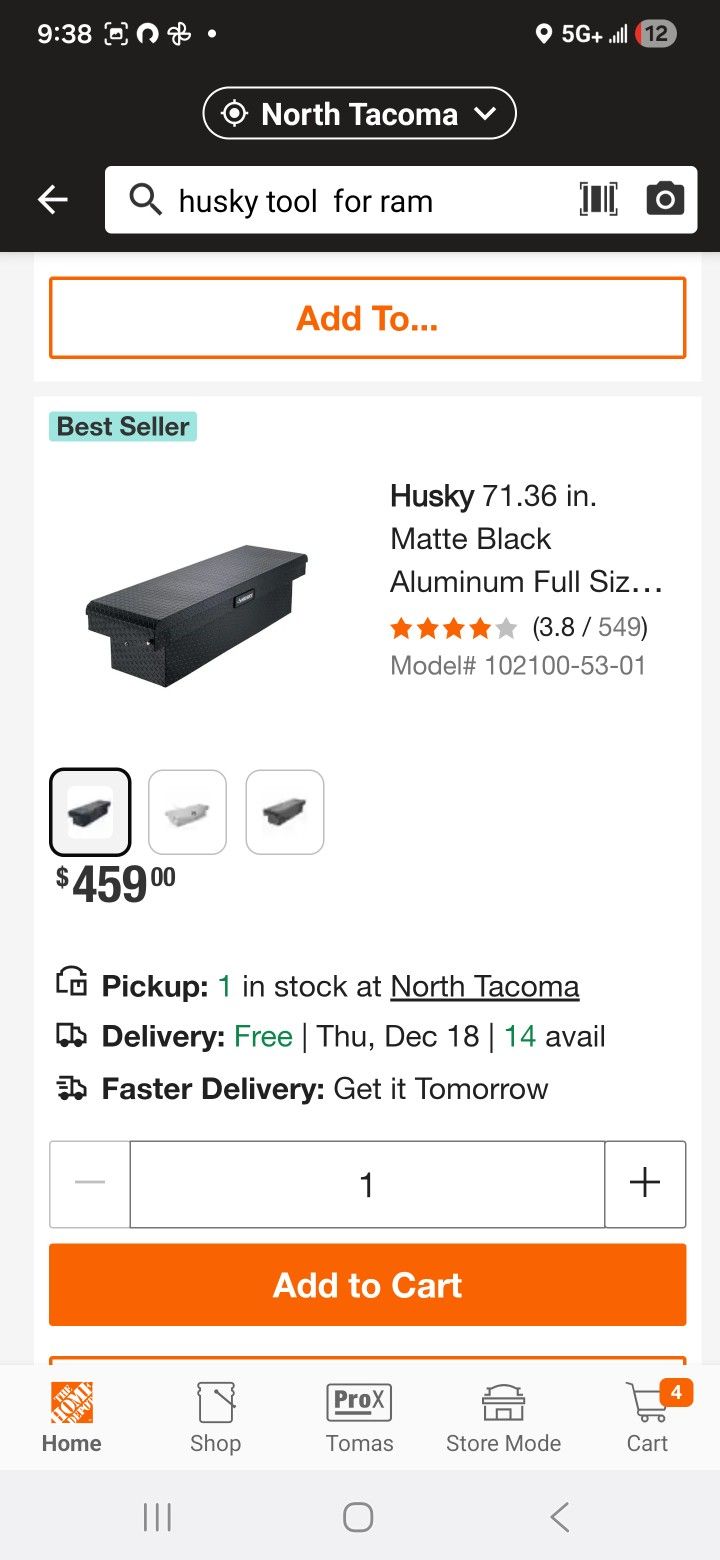720x1560 pixels.
Task: Increase quantity with the plus button
Action: pyautogui.click(x=645, y=1184)
